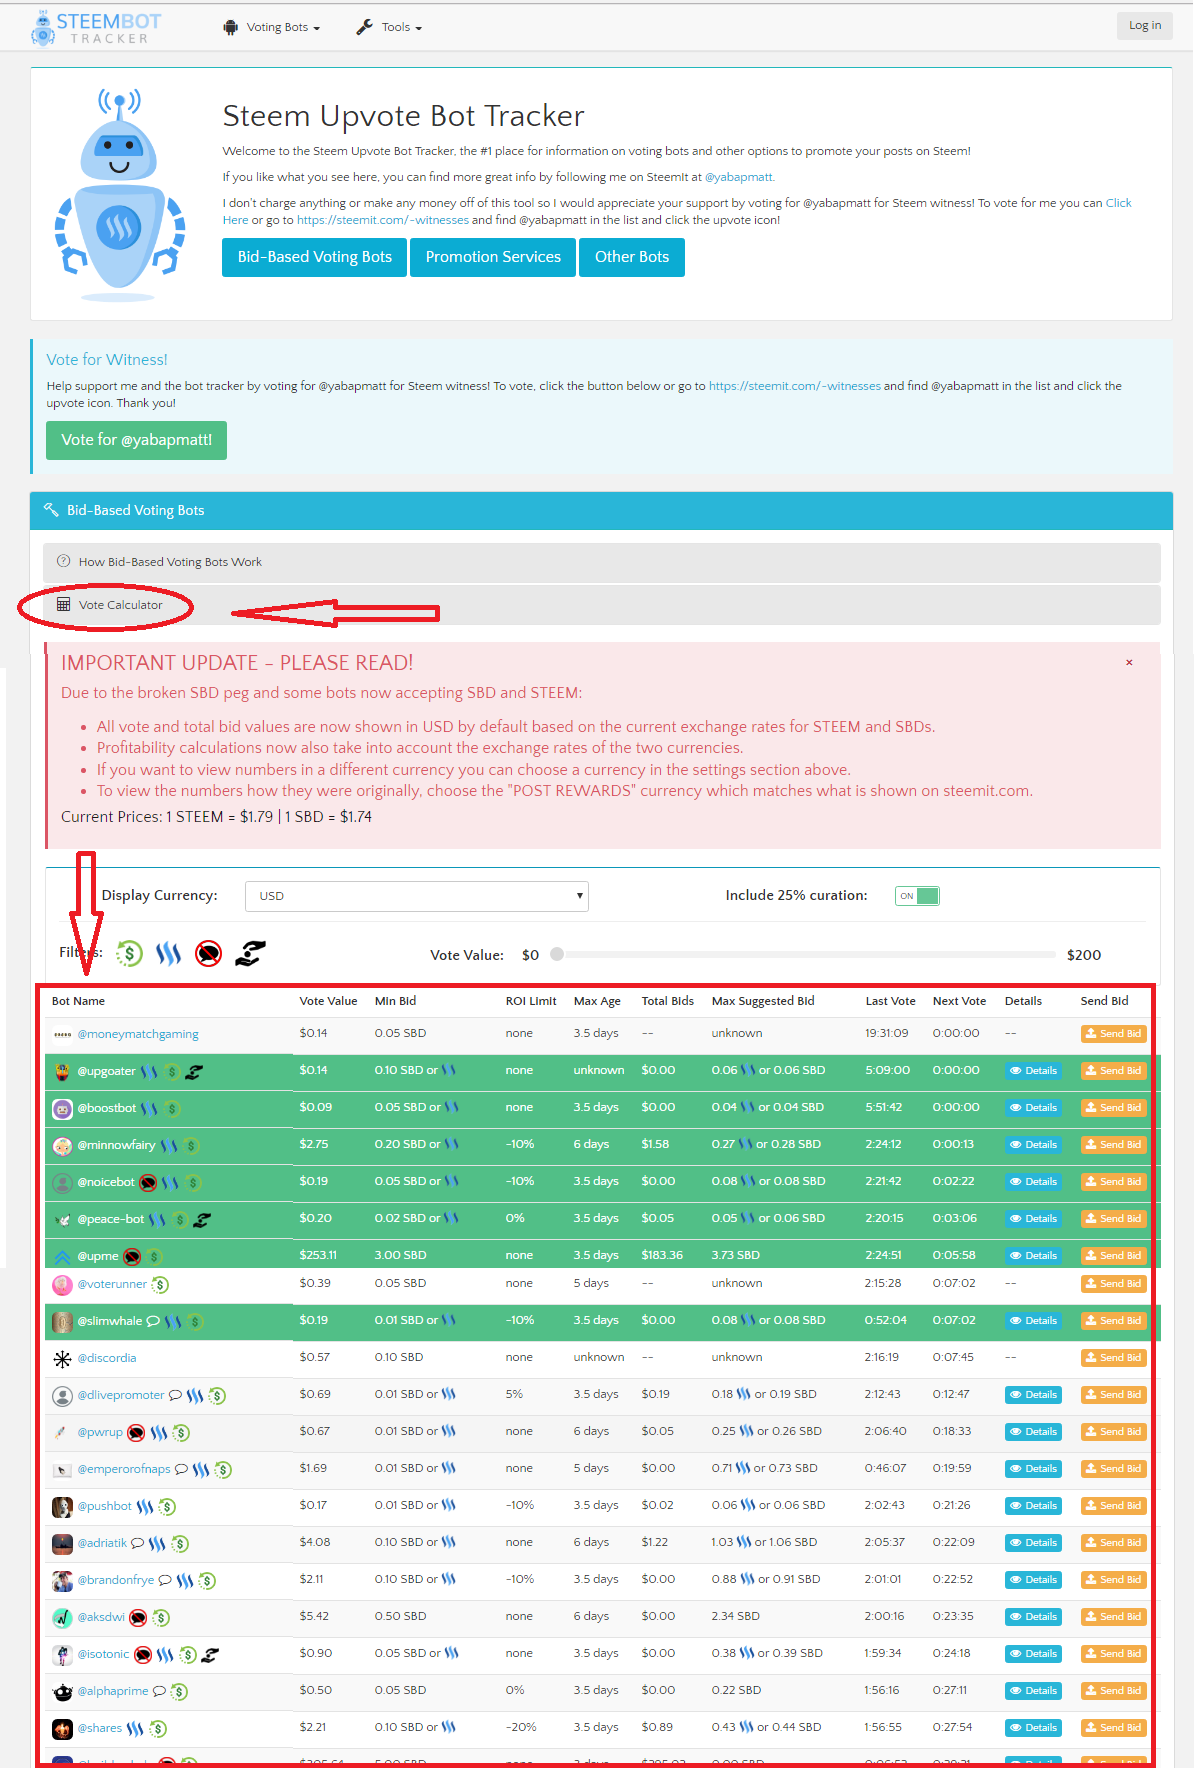Image resolution: width=1194 pixels, height=1768 pixels.
Task: Toggle the STEEM filter icon
Action: click(x=168, y=954)
